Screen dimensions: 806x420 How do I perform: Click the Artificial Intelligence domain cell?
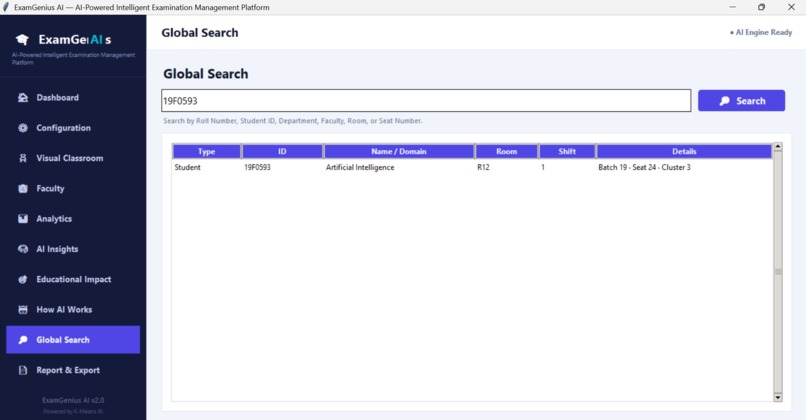point(360,167)
